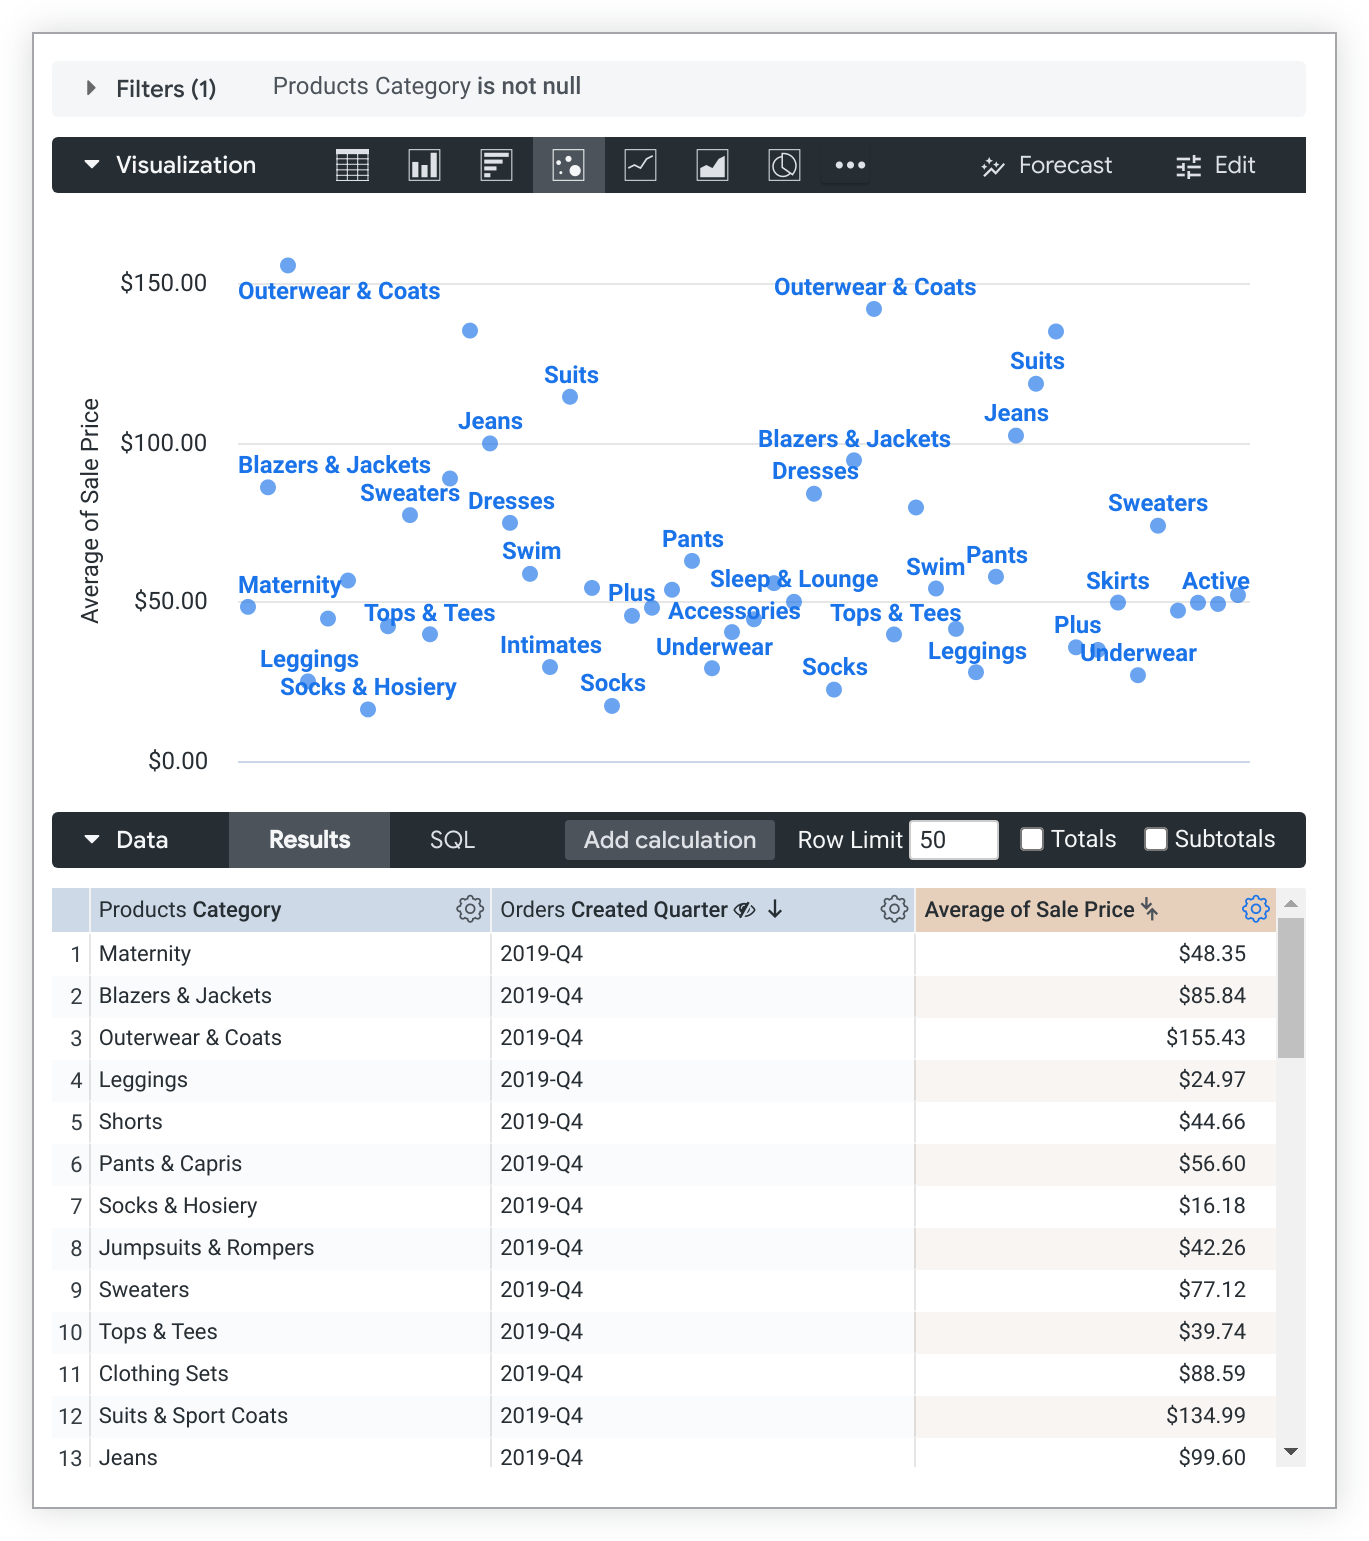Choose the horizontal bar chart visualization
This screenshot has width=1369, height=1541.
tap(496, 165)
